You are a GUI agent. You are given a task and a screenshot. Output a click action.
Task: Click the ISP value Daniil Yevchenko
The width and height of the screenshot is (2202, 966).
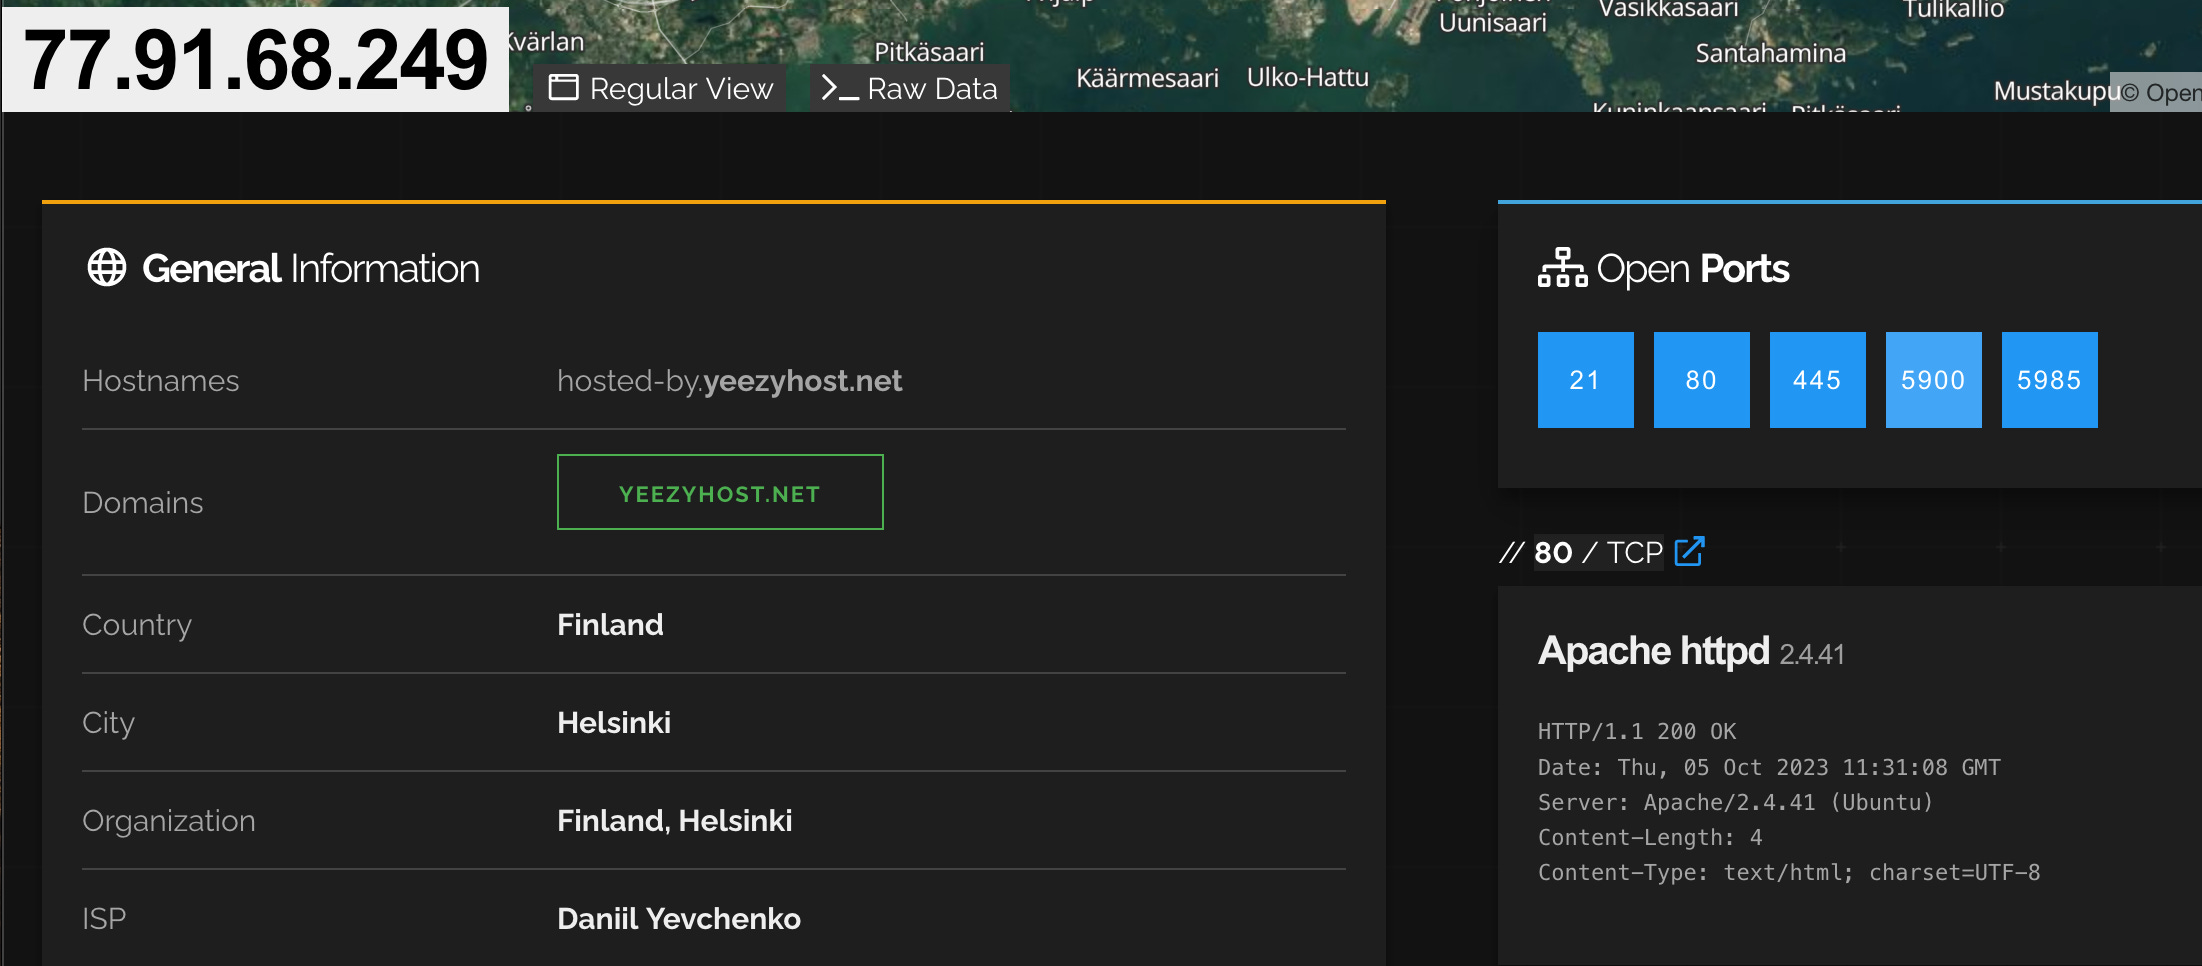pos(679,919)
